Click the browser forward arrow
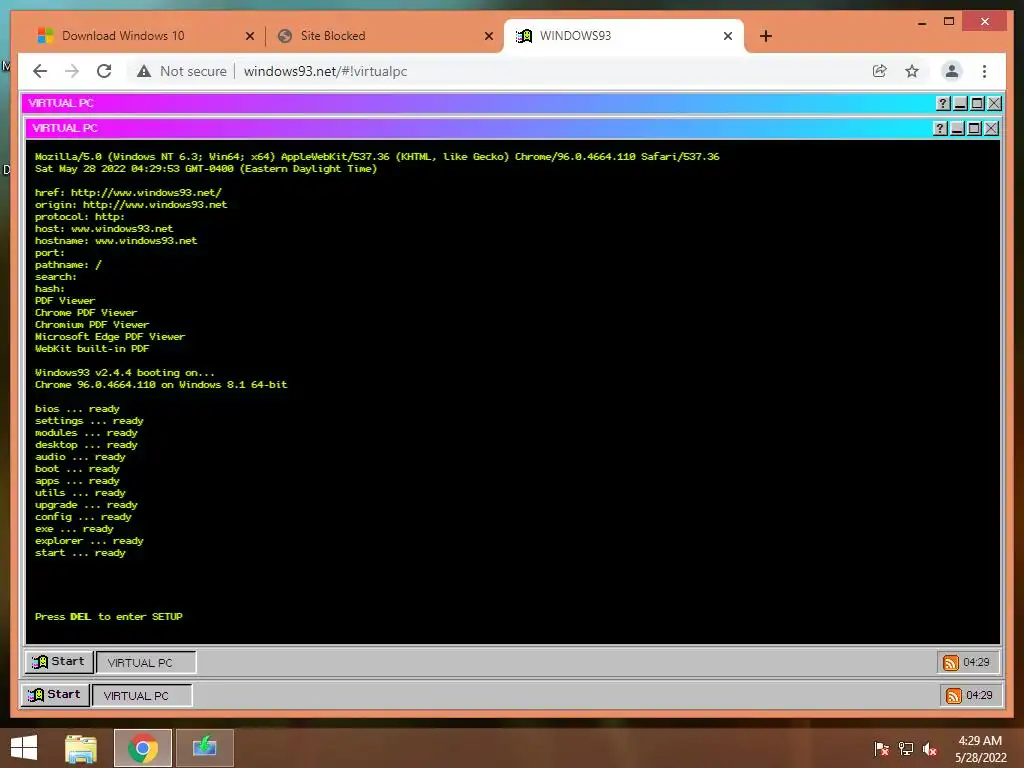The image size is (1024, 768). pos(72,71)
